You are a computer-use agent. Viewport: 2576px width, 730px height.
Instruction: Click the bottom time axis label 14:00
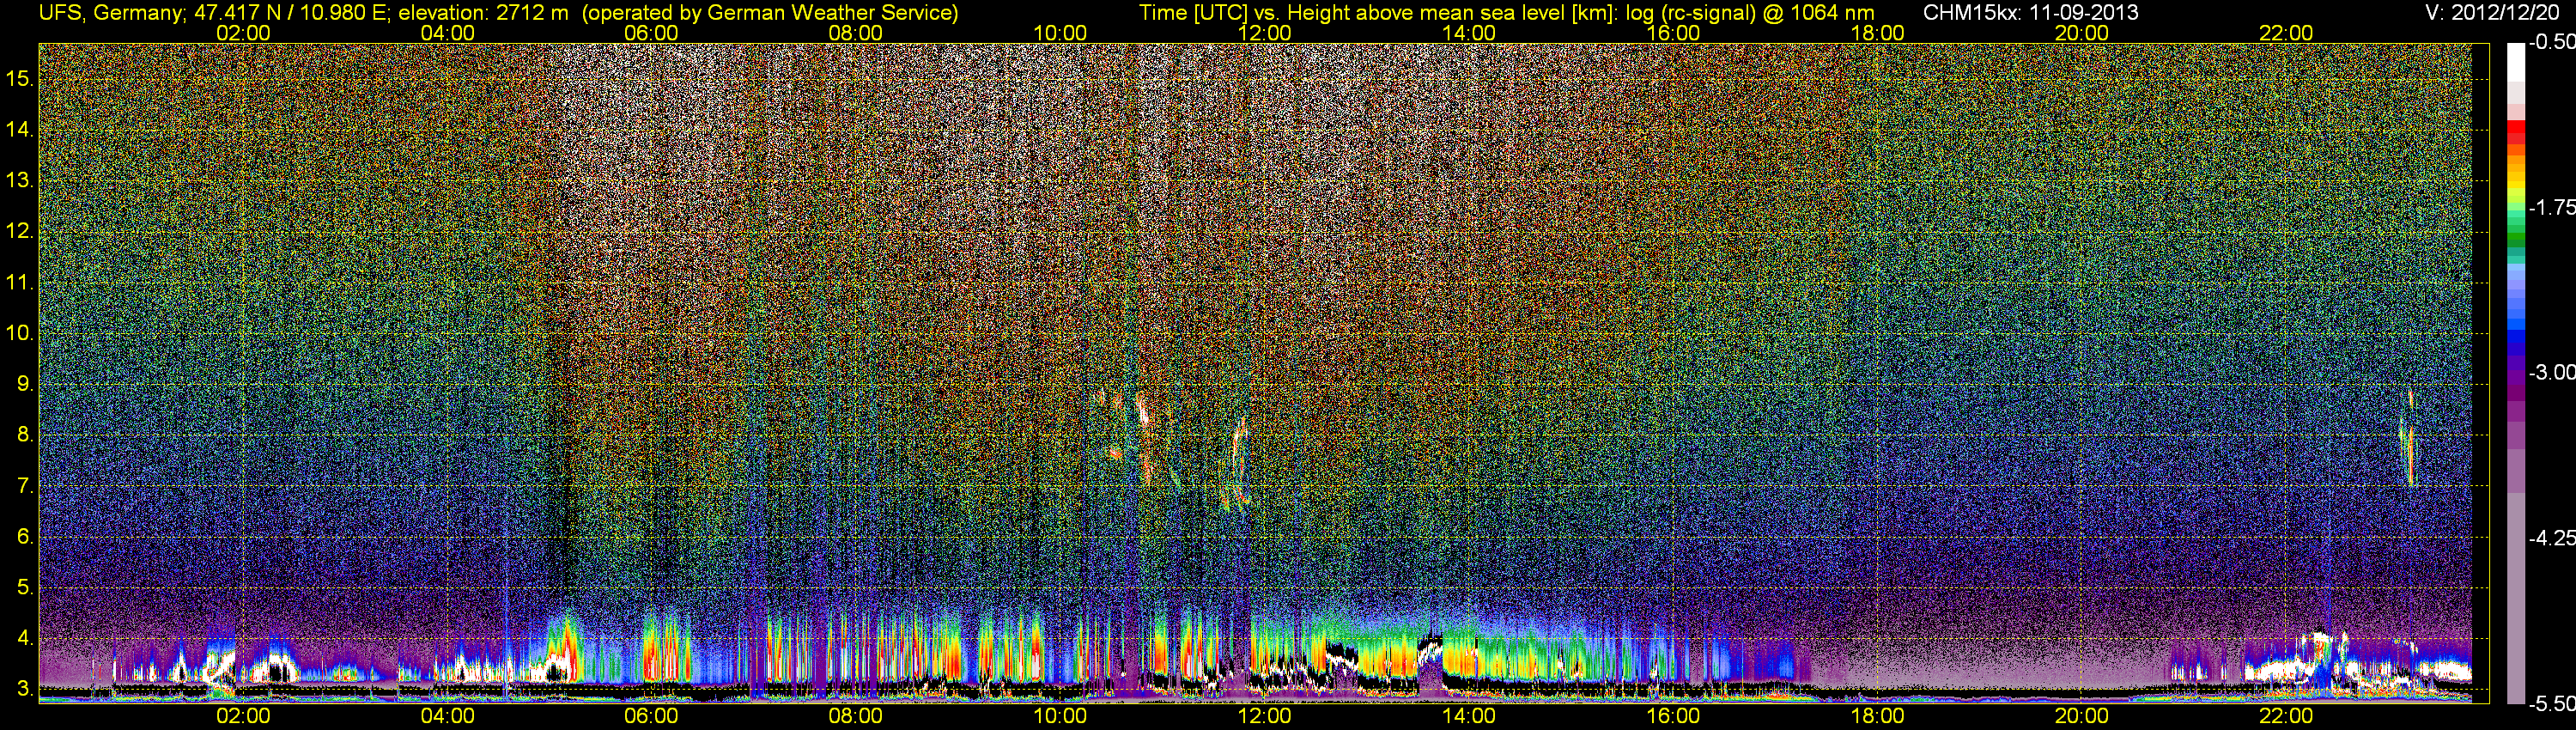[1469, 716]
